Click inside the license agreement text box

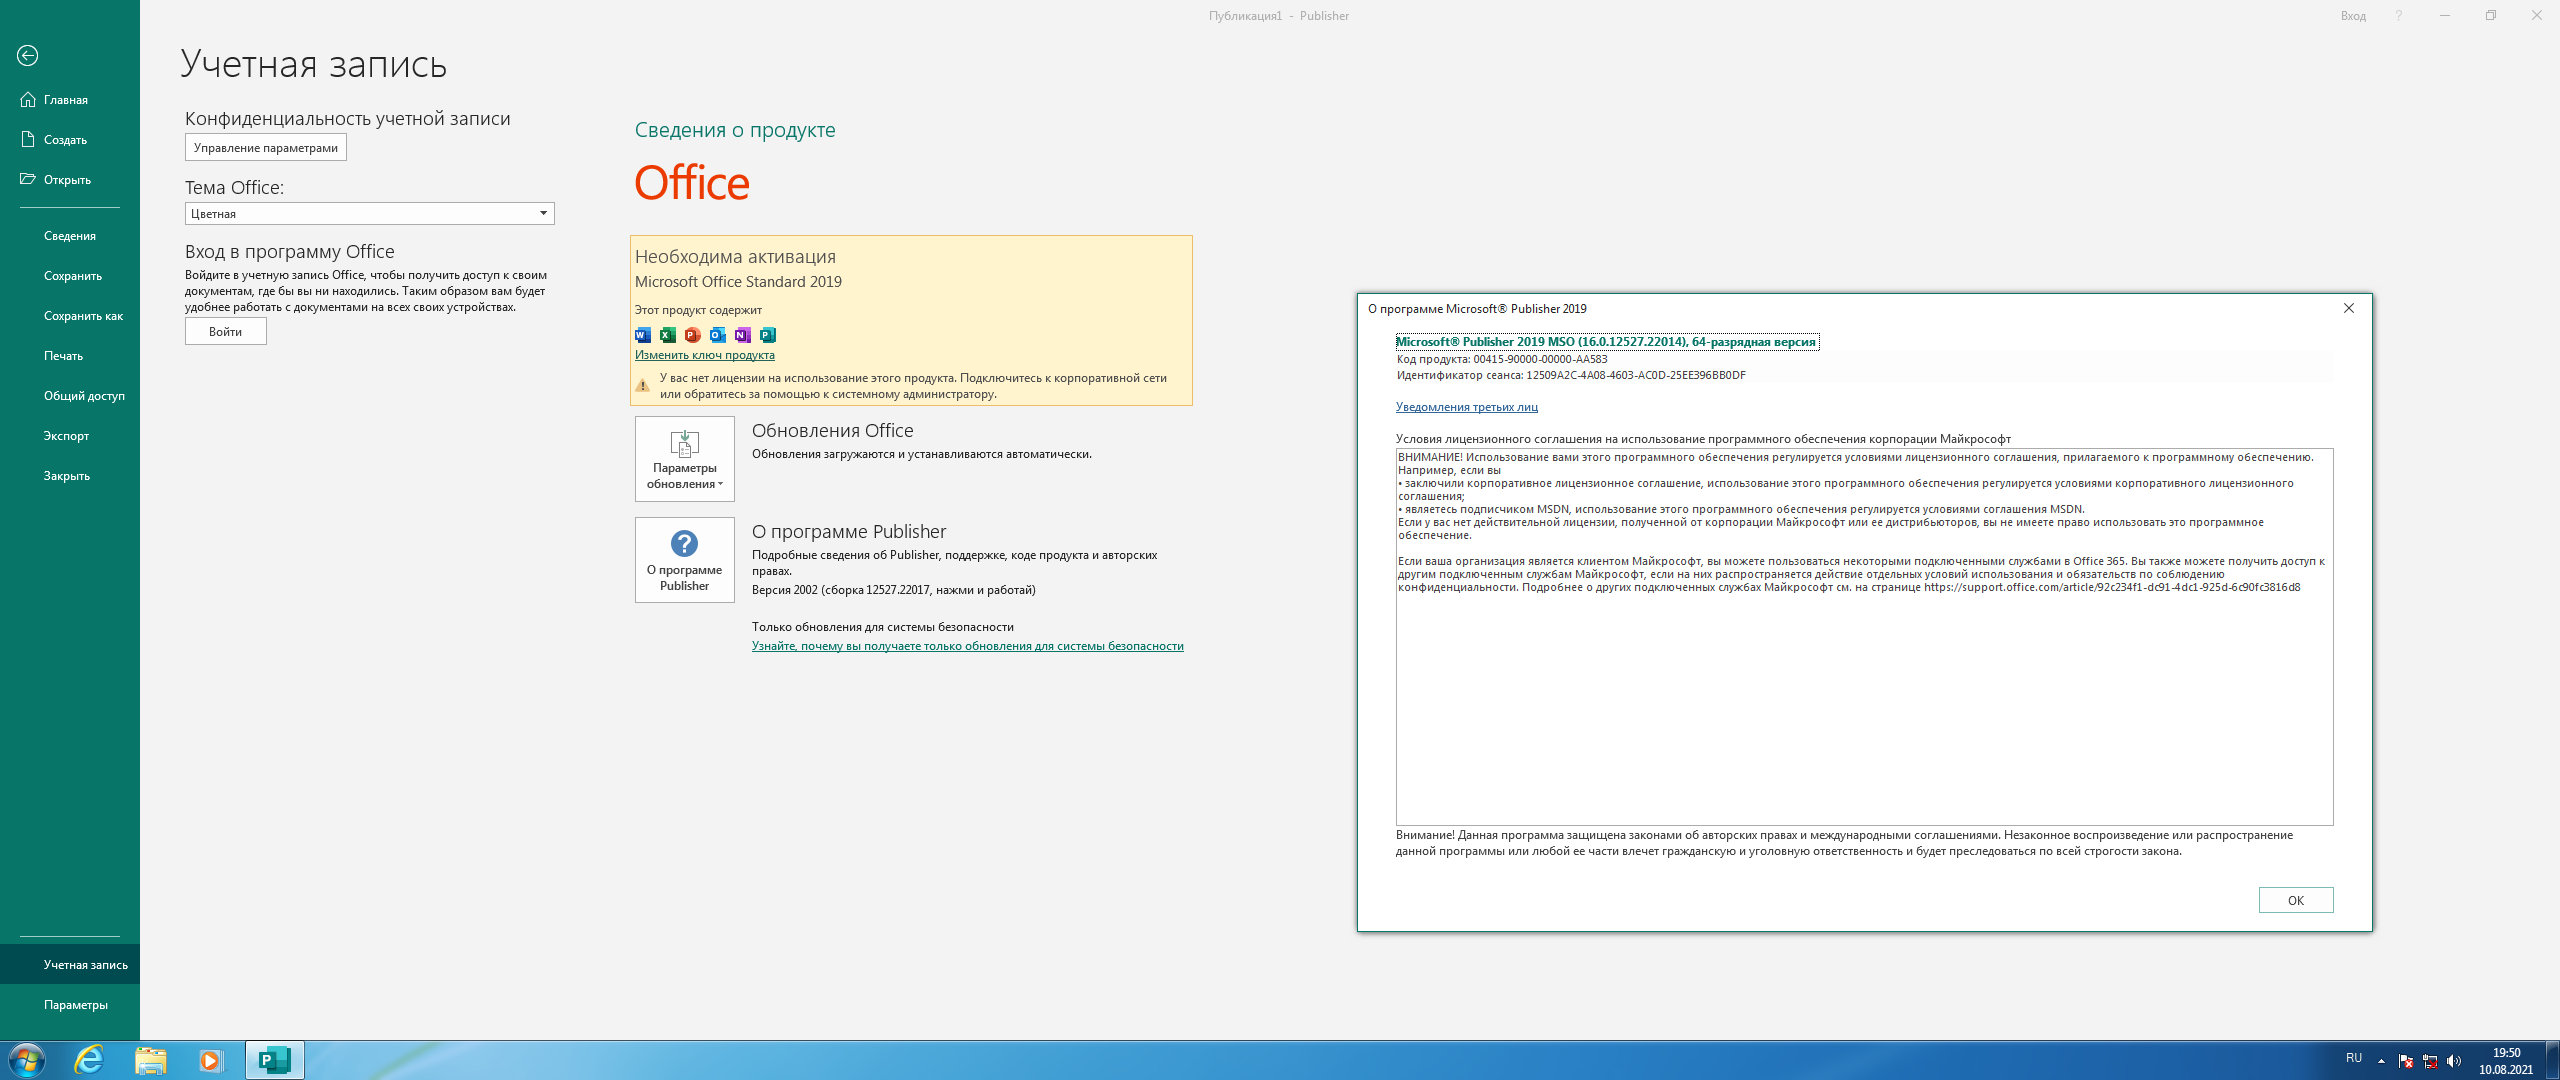click(1864, 700)
